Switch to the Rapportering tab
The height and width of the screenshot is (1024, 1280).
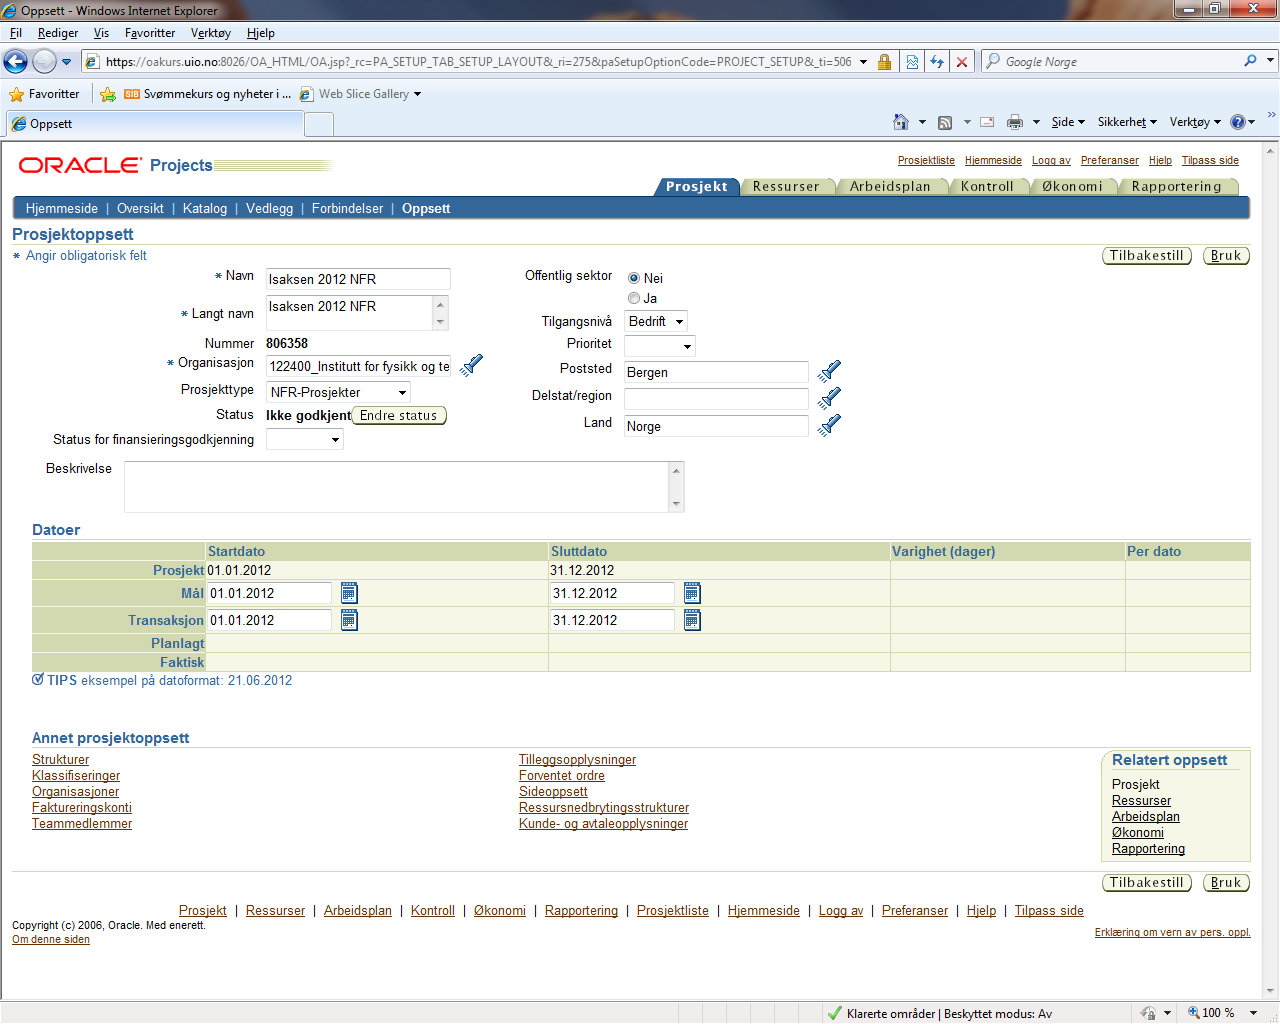[1176, 186]
